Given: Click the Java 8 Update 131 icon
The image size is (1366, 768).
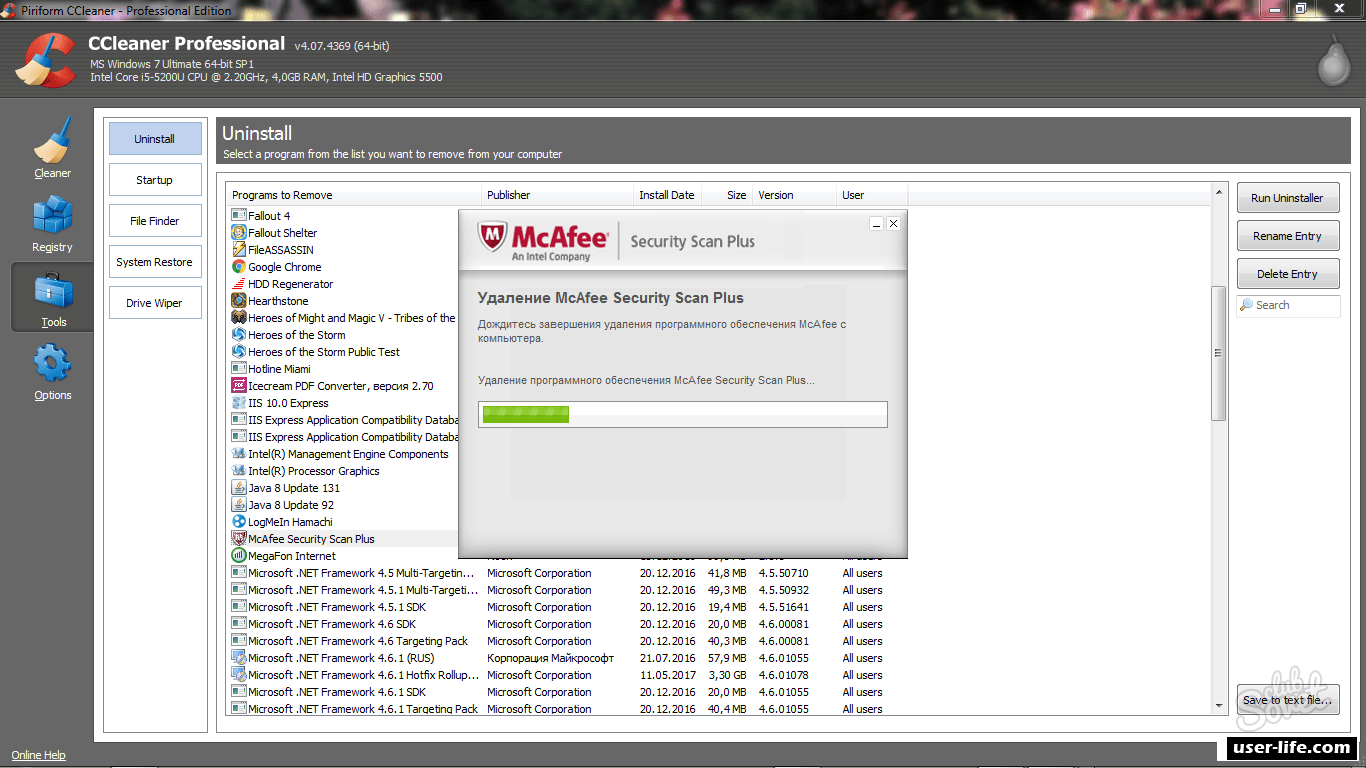Looking at the screenshot, I should coord(239,488).
